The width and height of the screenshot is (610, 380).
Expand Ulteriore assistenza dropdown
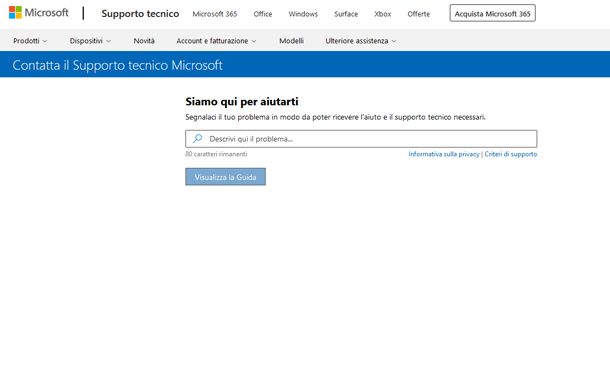click(361, 41)
